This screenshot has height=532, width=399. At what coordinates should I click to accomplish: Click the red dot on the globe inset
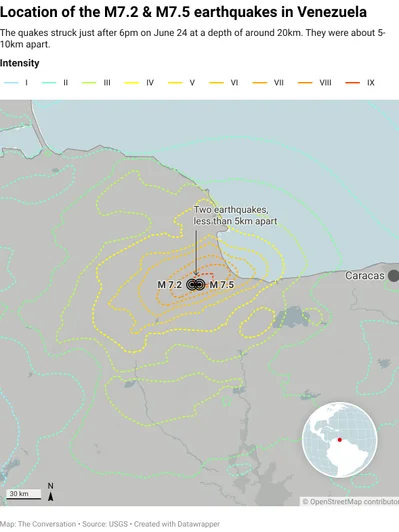tap(340, 440)
